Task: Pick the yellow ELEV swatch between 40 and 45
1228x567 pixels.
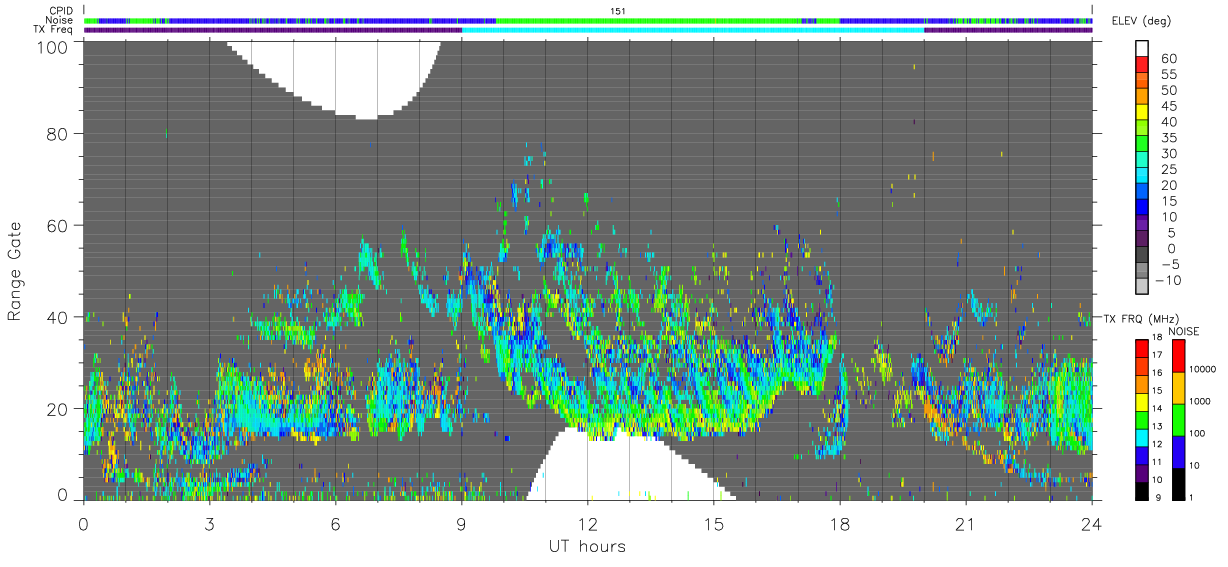Action: (1143, 114)
